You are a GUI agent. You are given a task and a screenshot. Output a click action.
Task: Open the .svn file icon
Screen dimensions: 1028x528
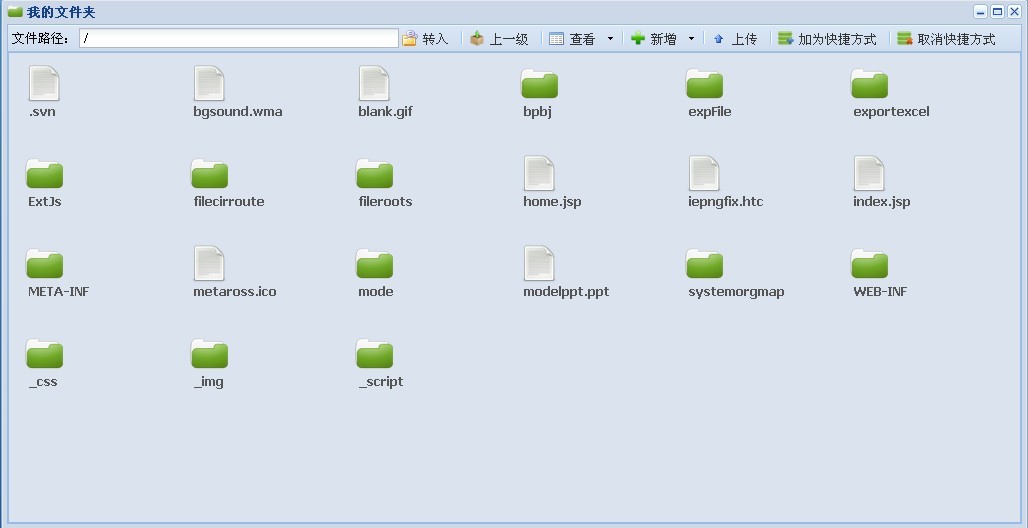click(44, 83)
